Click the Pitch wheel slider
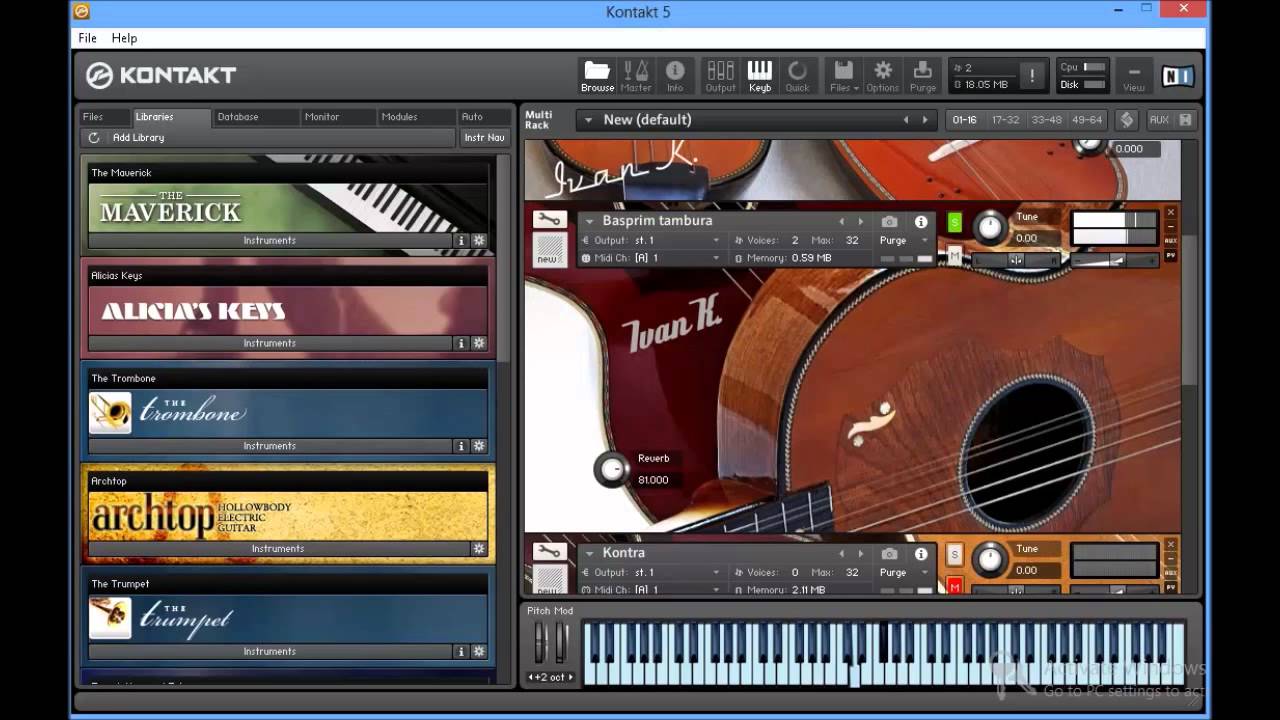The height and width of the screenshot is (720, 1280). click(x=541, y=642)
